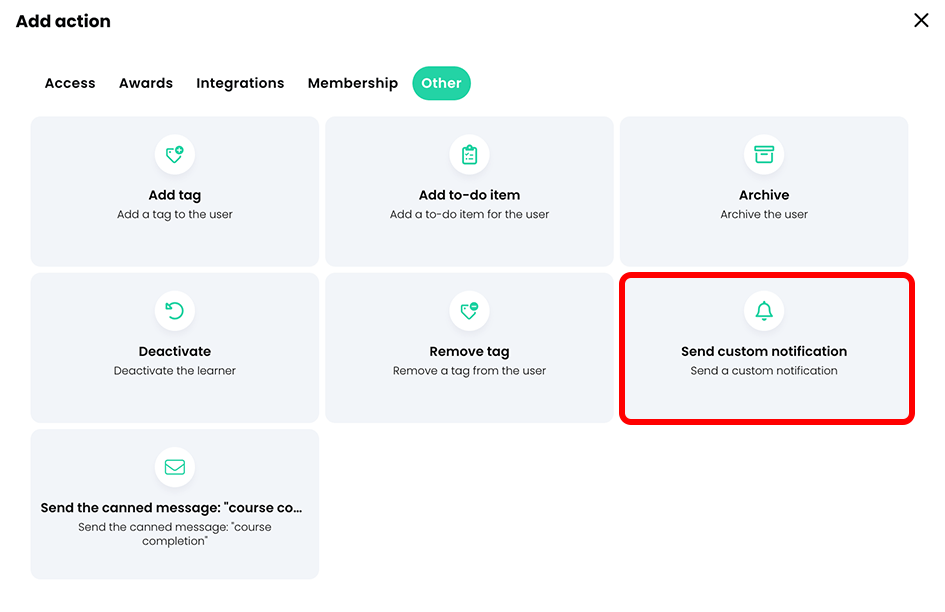The width and height of the screenshot is (945, 612).
Task: Choose the Deactivate the learner action
Action: click(x=175, y=348)
